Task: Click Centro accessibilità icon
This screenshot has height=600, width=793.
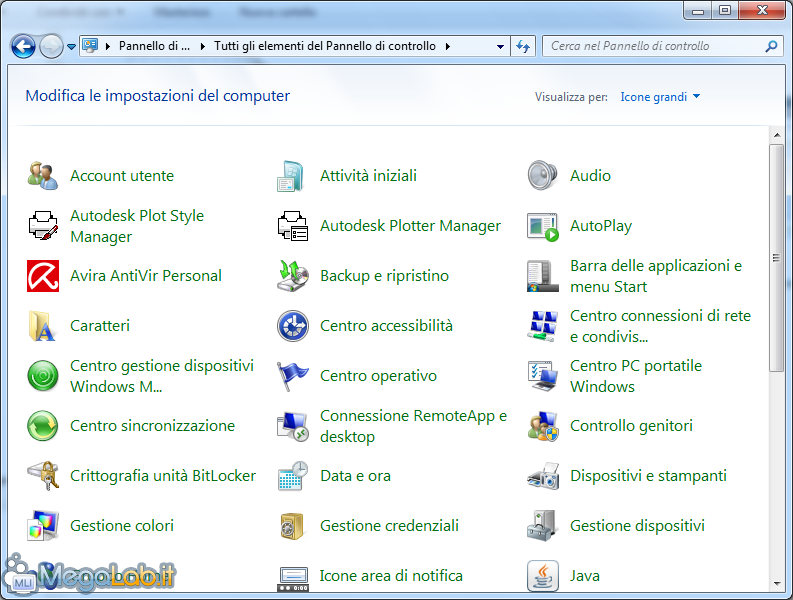Action: [x=292, y=326]
